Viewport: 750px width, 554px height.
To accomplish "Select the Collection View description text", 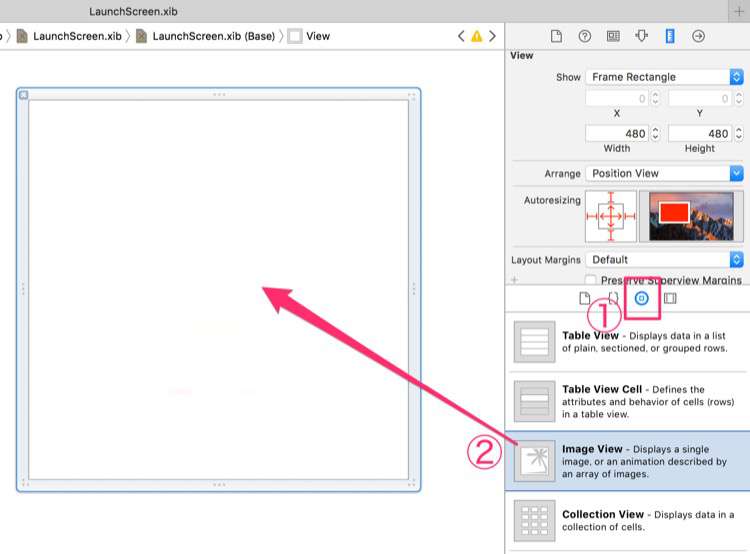I will pyautogui.click(x=648, y=521).
